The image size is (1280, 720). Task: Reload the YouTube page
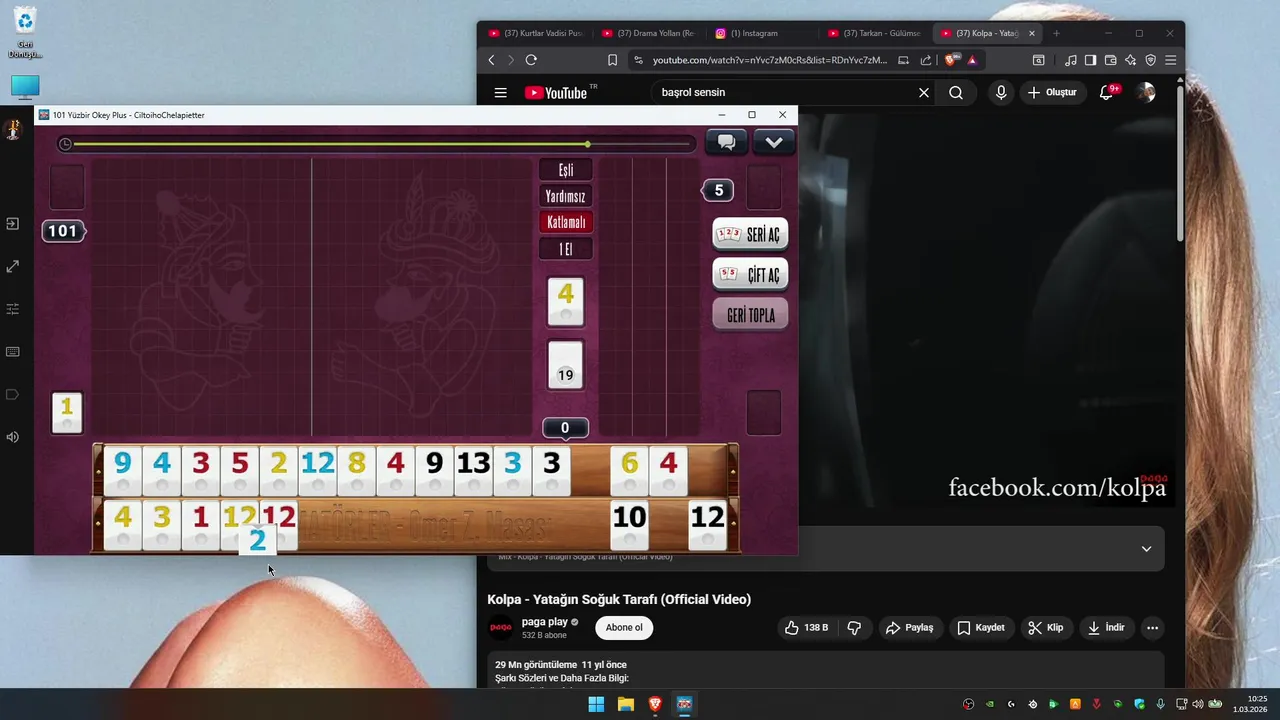coord(531,60)
